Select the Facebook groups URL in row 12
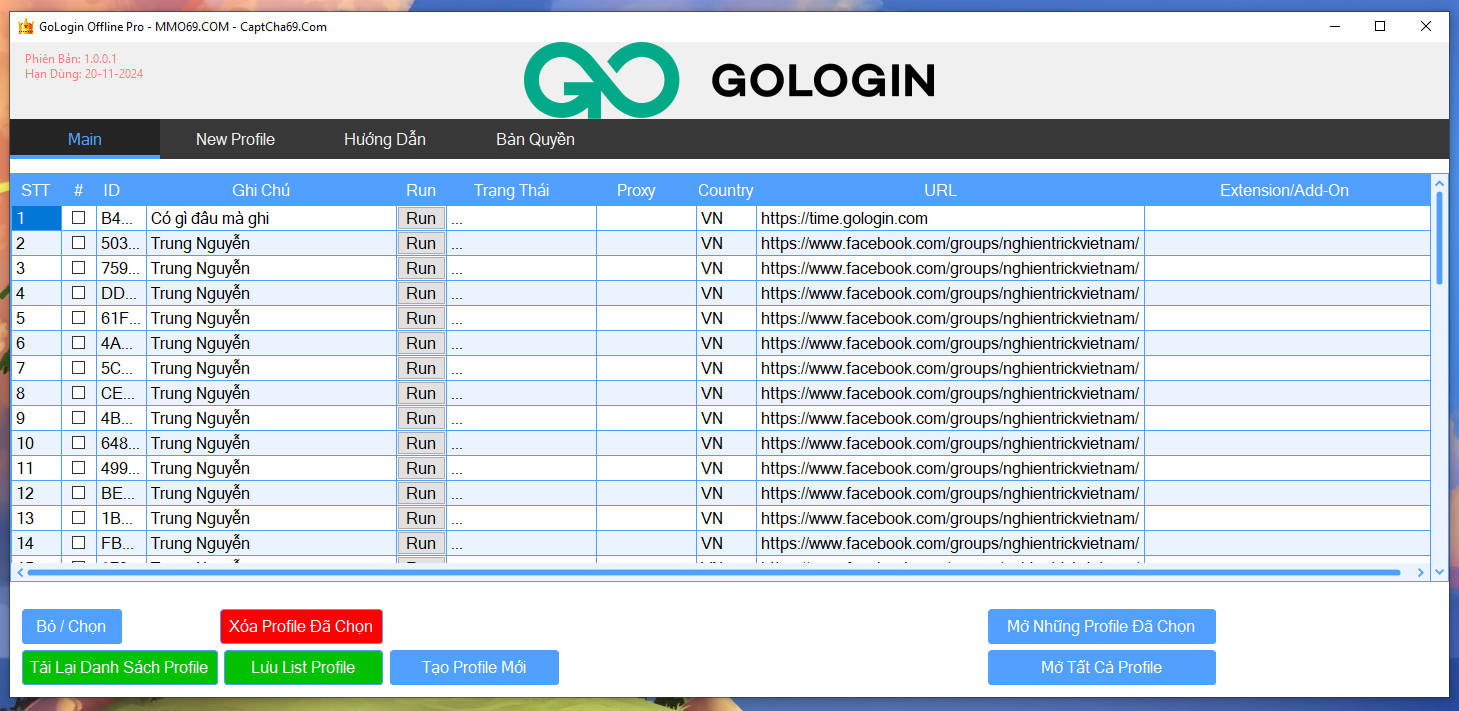The width and height of the screenshot is (1459, 711). (x=950, y=493)
